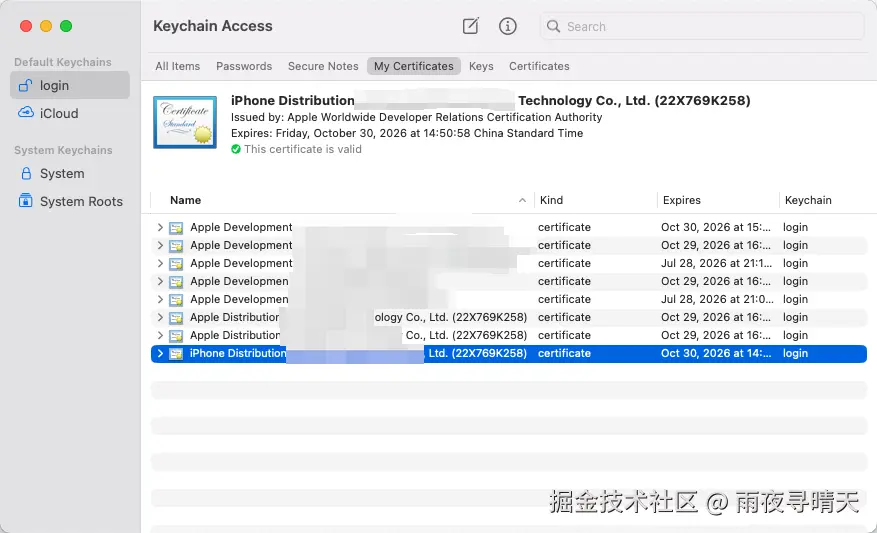Viewport: 877px width, 533px height.
Task: Click the search magnifier icon
Action: (553, 26)
